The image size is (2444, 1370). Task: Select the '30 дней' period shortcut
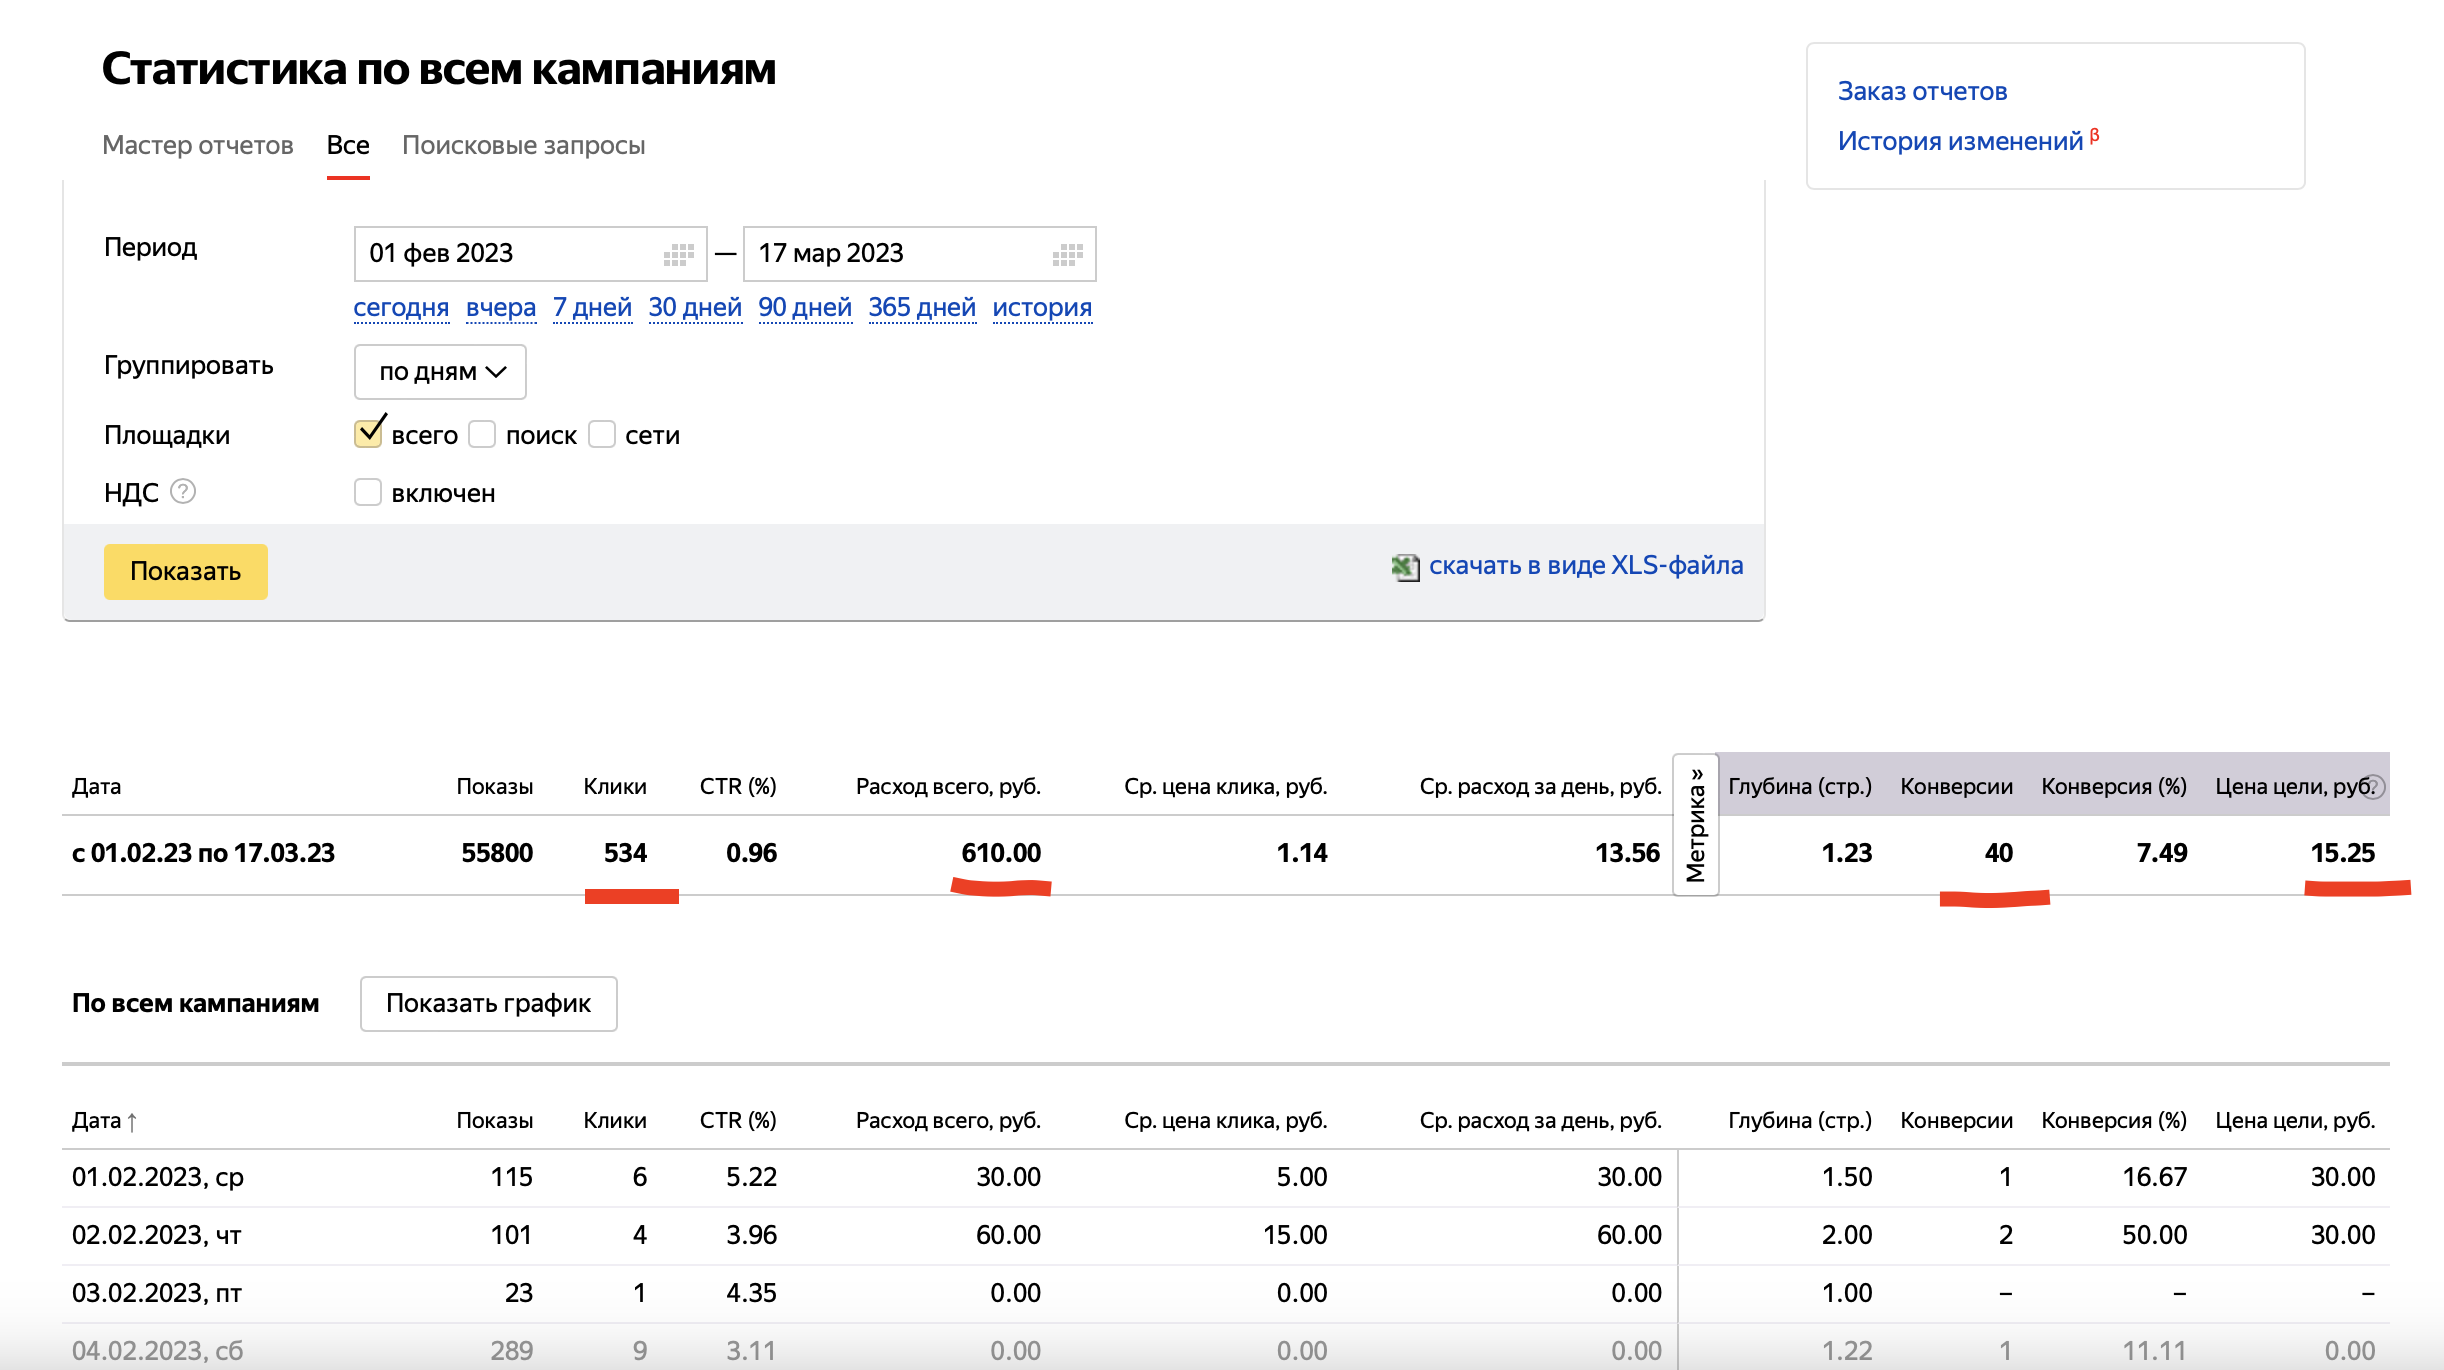click(x=695, y=307)
